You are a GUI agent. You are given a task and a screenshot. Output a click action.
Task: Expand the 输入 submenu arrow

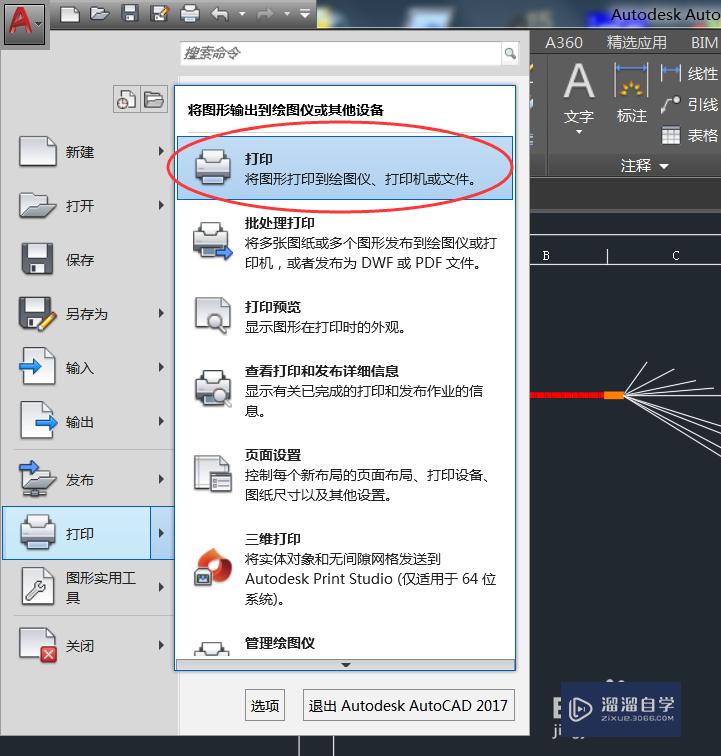(162, 367)
